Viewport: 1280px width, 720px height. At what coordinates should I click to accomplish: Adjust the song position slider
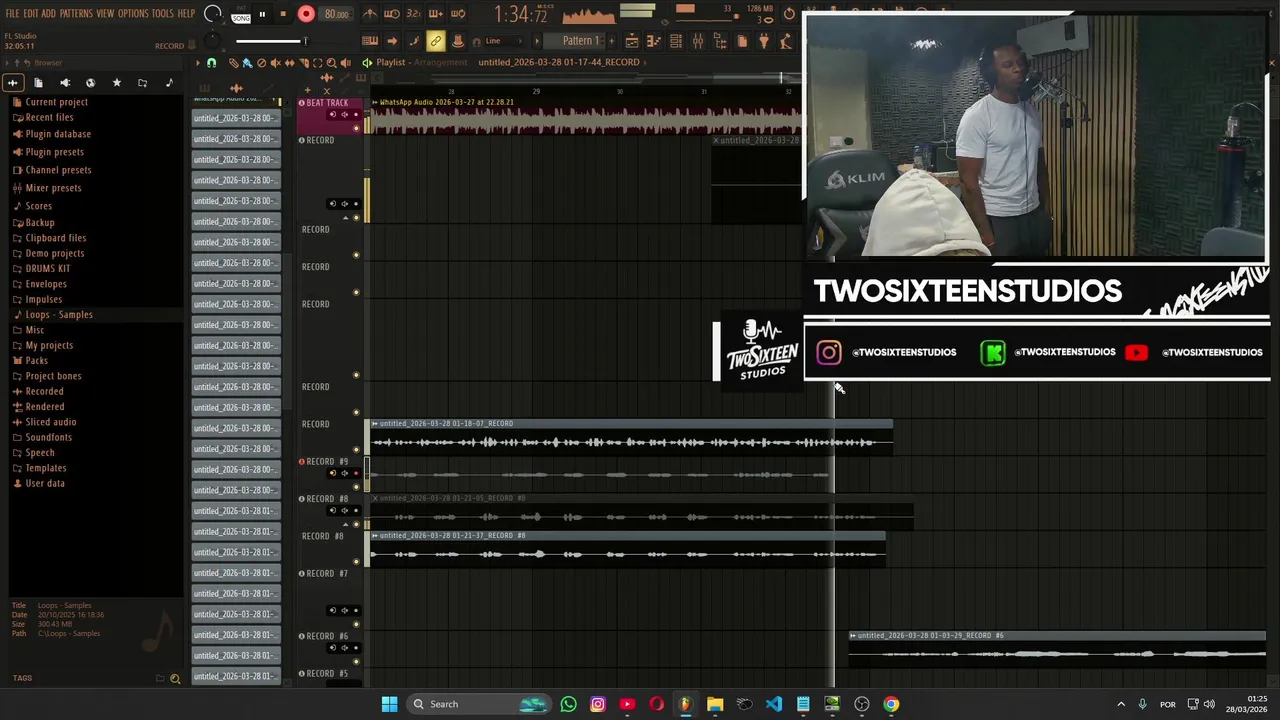[x=272, y=41]
